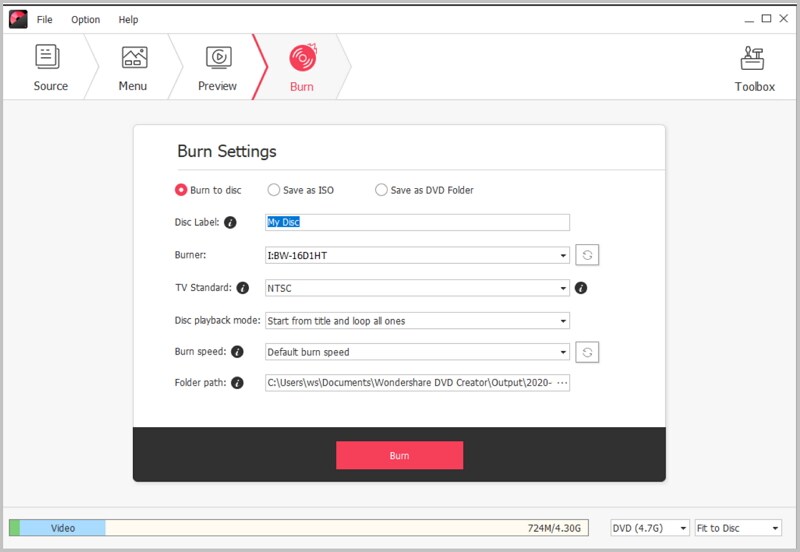Browse folder path with ellipsis button

click(562, 383)
